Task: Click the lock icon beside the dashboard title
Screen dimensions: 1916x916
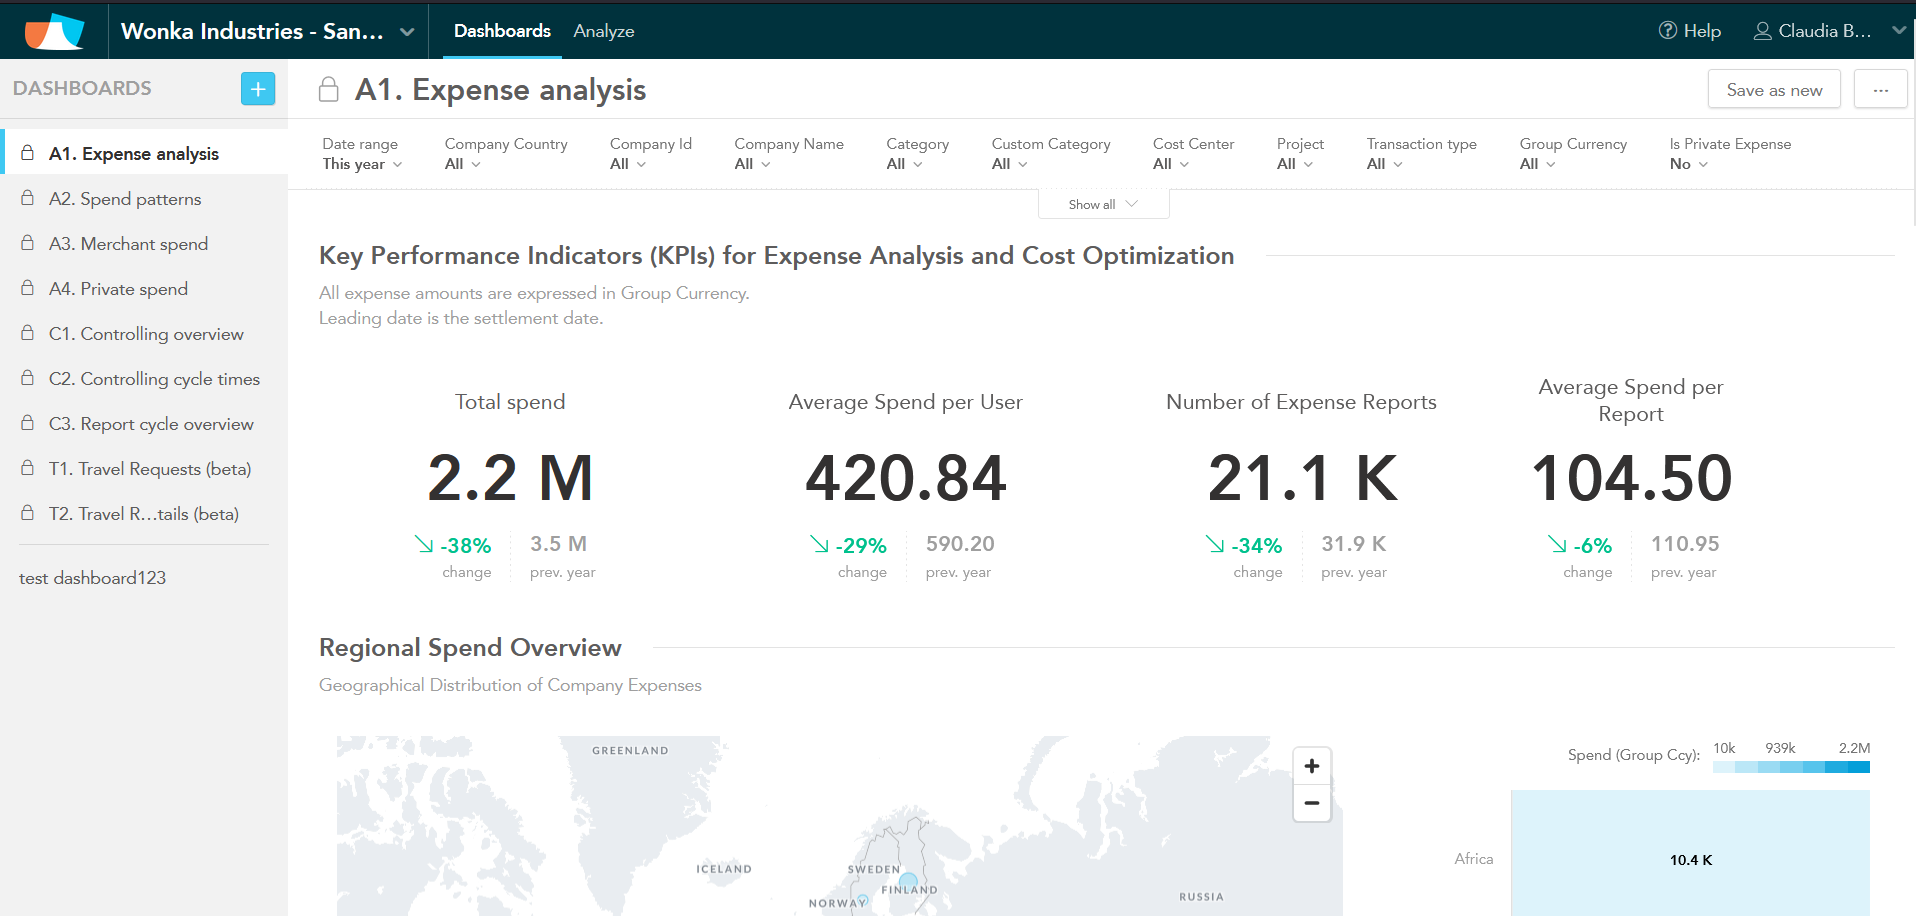Action: (329, 90)
